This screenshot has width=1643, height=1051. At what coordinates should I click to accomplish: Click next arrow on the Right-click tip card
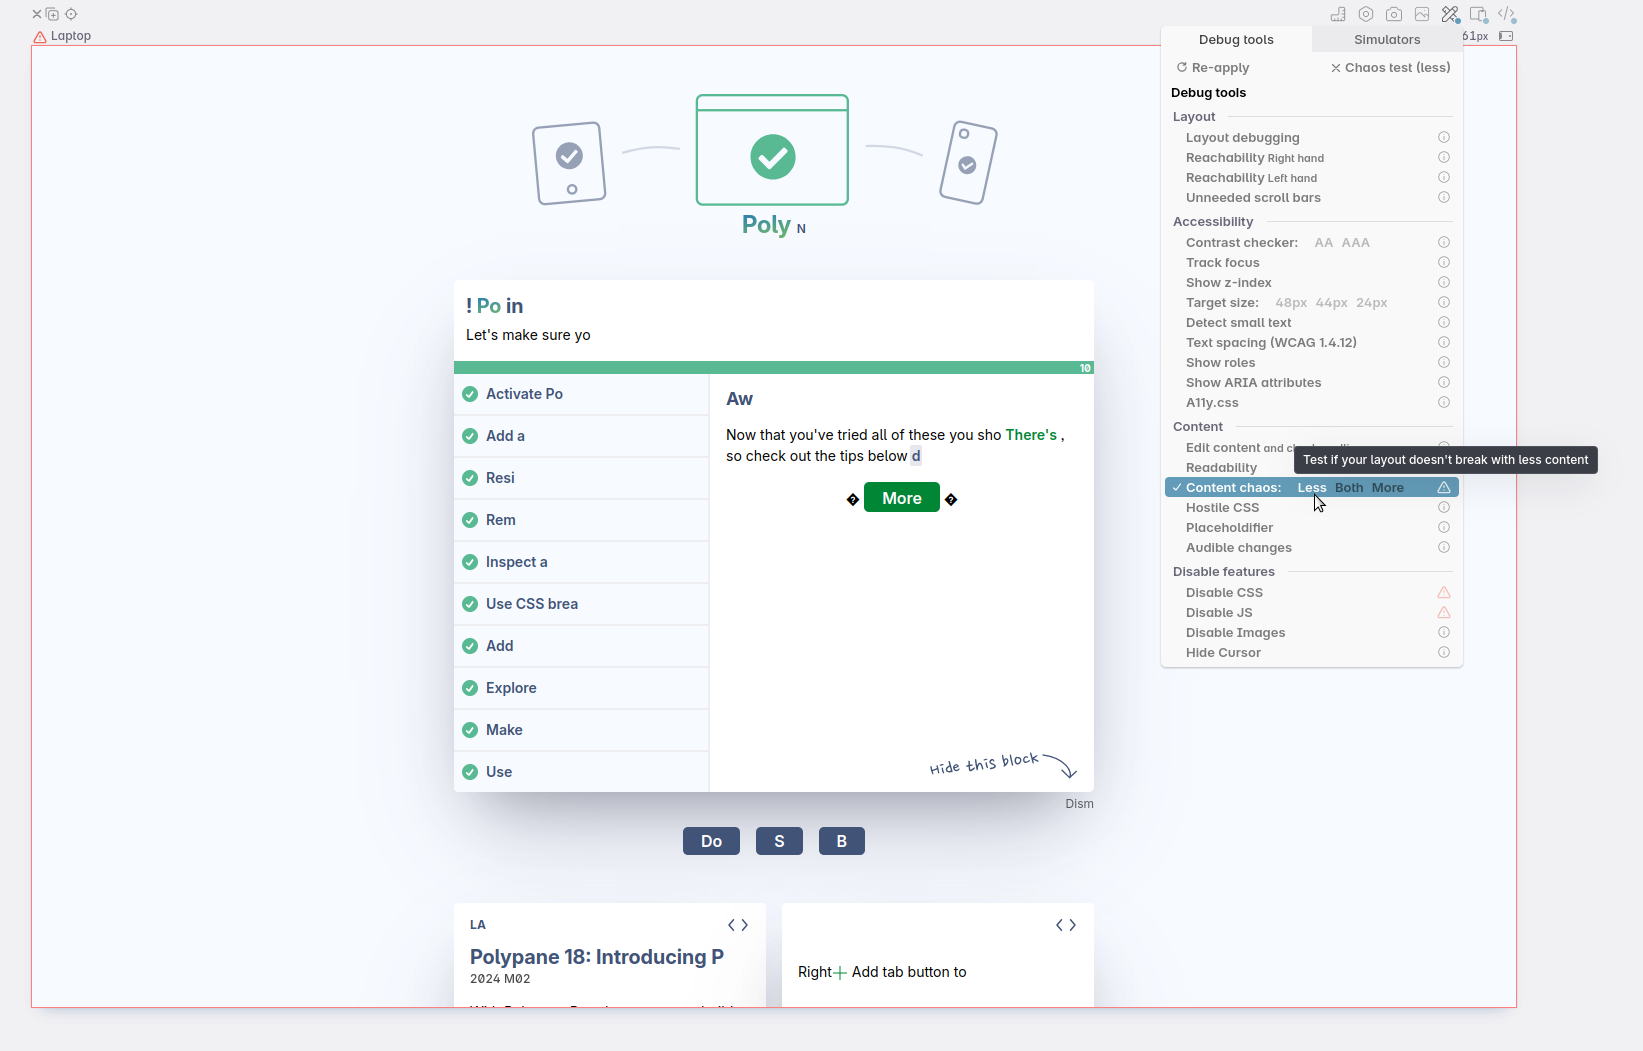click(1072, 925)
